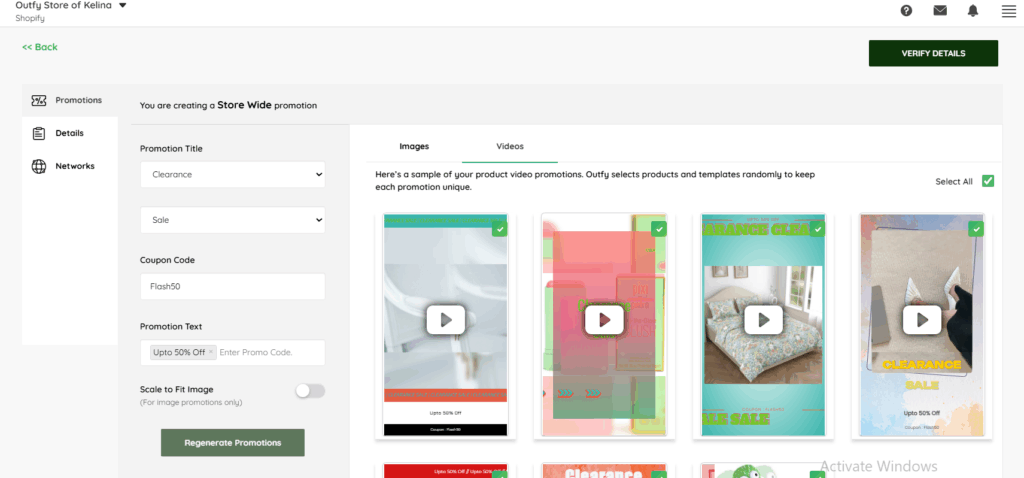Open the messages envelope icon
The height and width of the screenshot is (478, 1024).
click(940, 11)
